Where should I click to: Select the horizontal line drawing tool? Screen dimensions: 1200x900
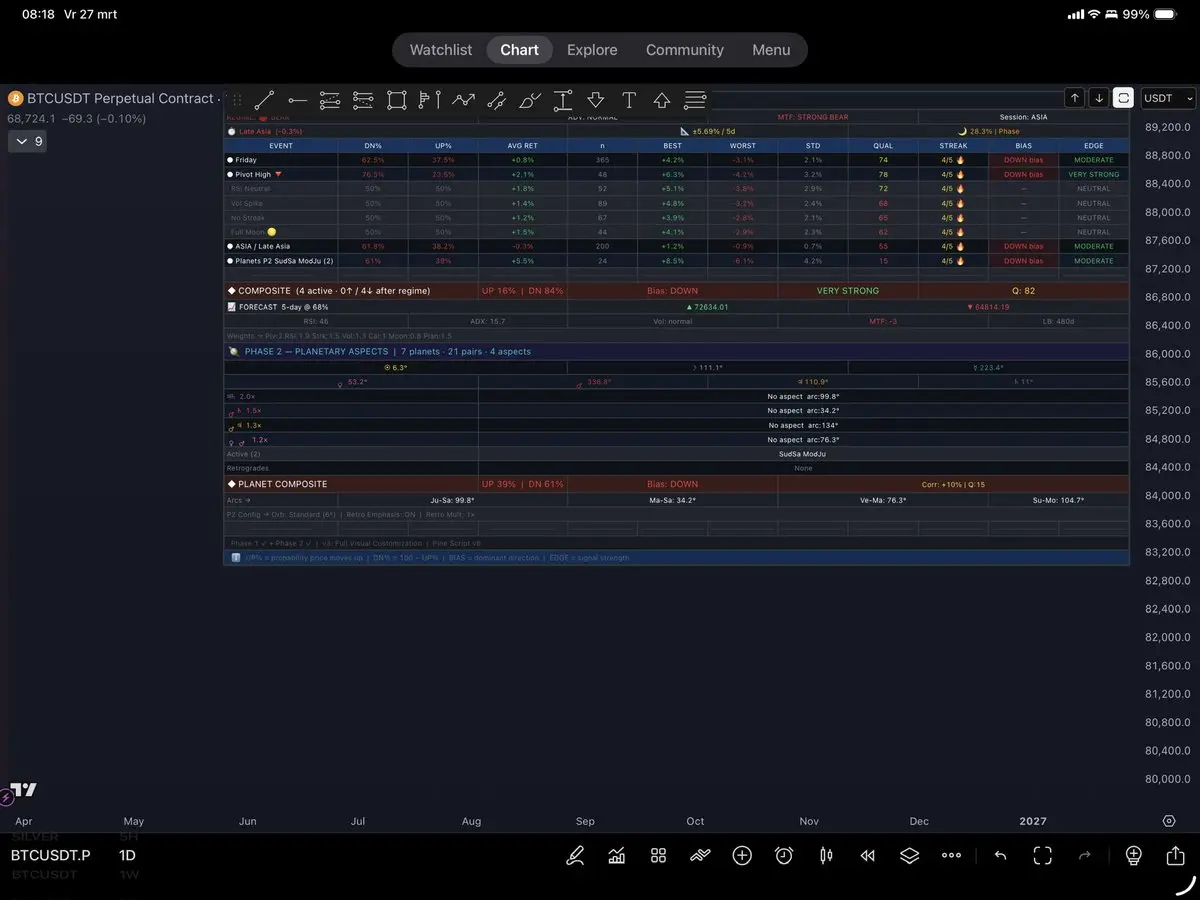coord(297,100)
